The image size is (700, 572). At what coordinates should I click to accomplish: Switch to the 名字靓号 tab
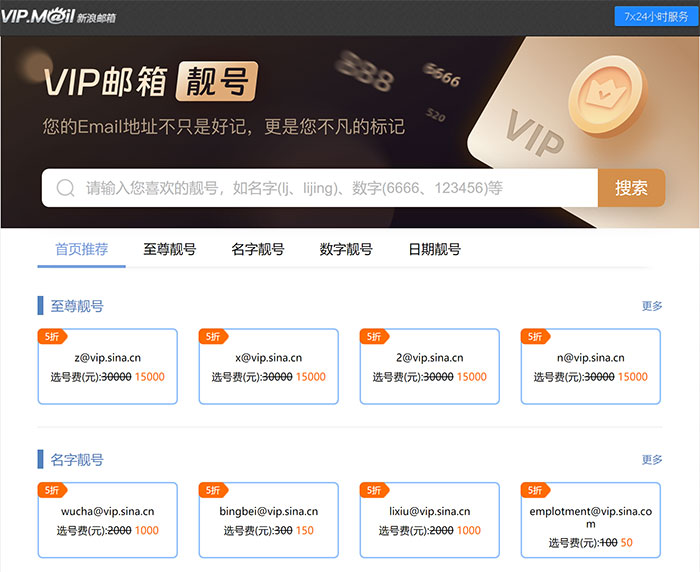(x=258, y=249)
